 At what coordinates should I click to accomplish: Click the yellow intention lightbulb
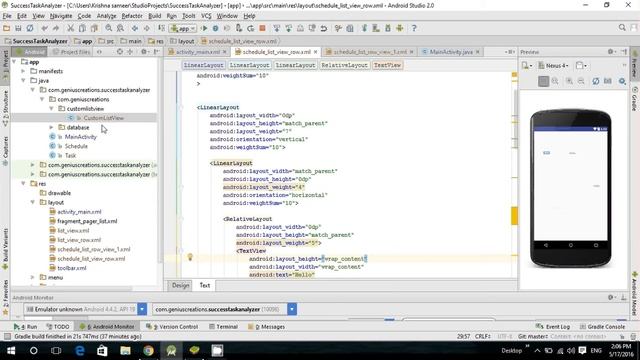190,257
